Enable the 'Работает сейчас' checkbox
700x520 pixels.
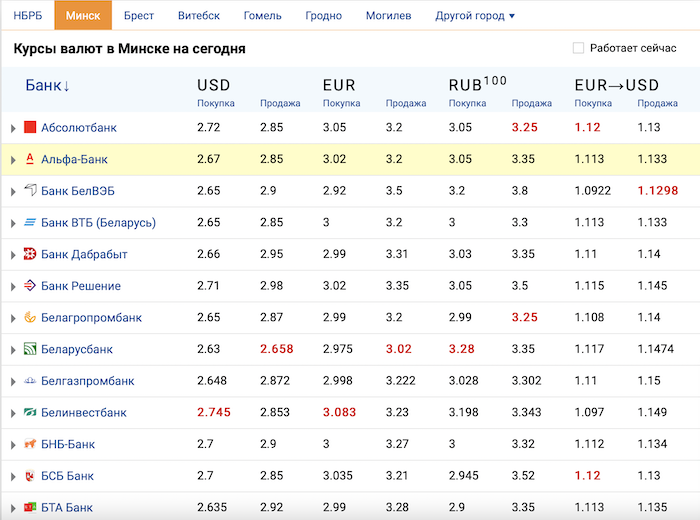578,48
